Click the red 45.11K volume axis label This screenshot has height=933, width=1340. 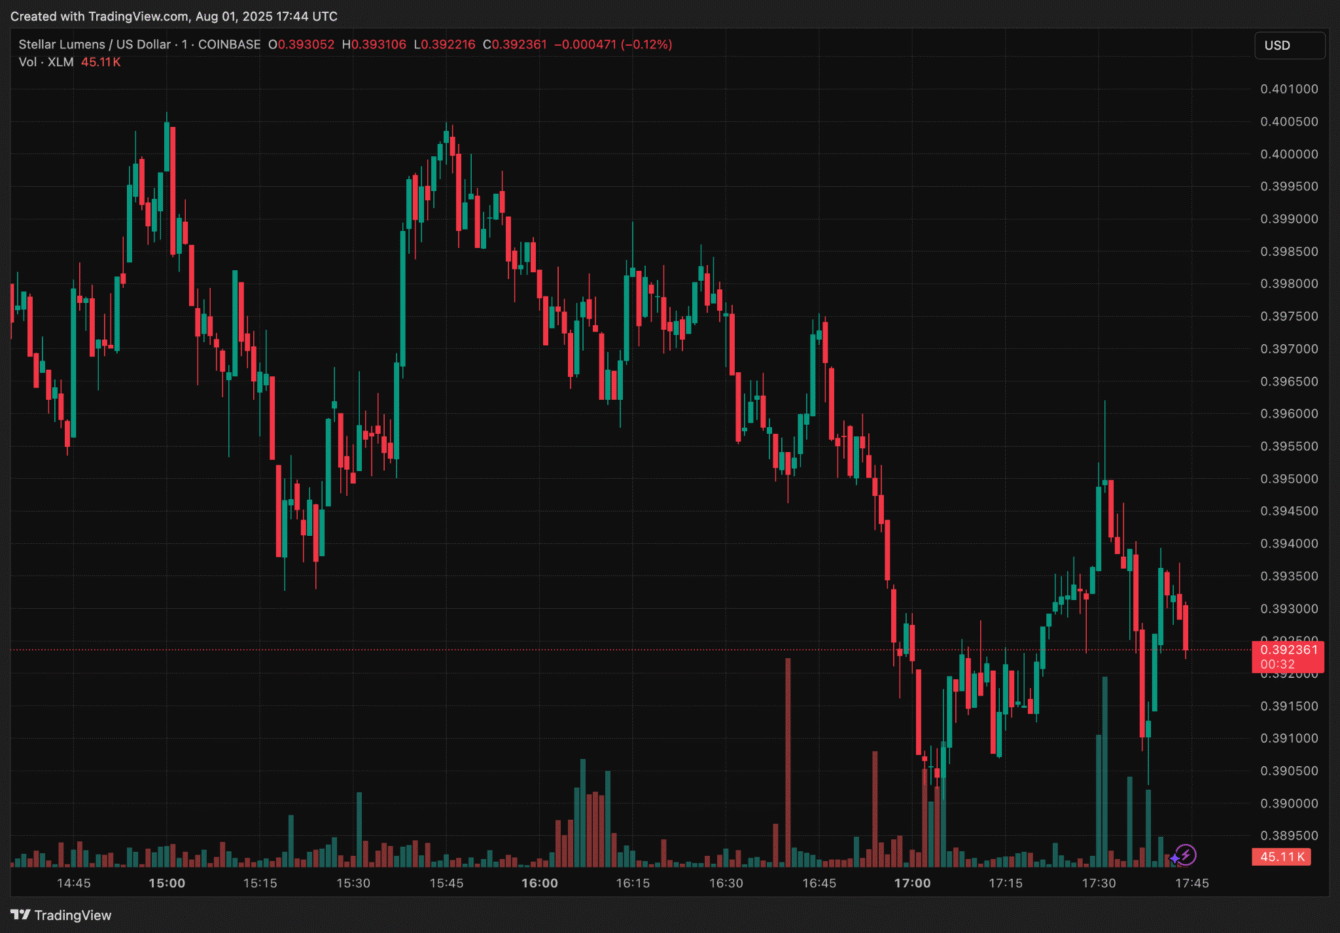1283,857
